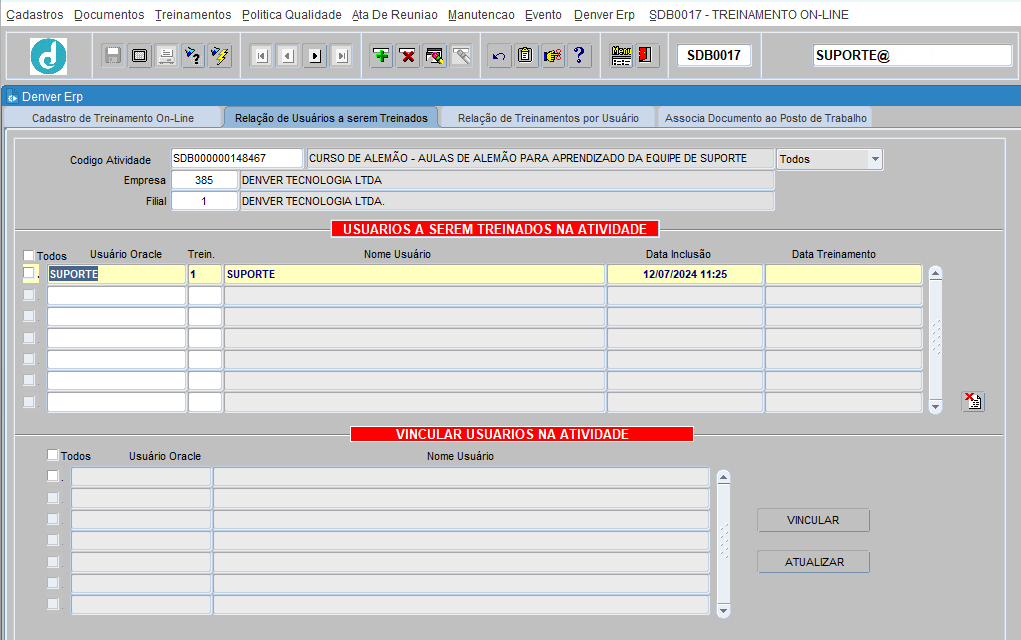Click the down arrow of the Vincular list scrollbar
1021x640 pixels.
[723, 610]
